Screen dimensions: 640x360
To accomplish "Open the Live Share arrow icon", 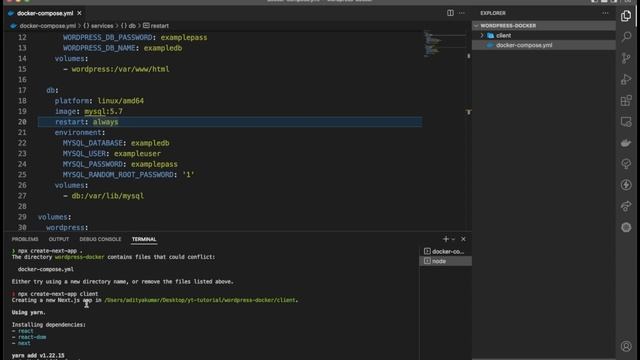I will (626, 206).
